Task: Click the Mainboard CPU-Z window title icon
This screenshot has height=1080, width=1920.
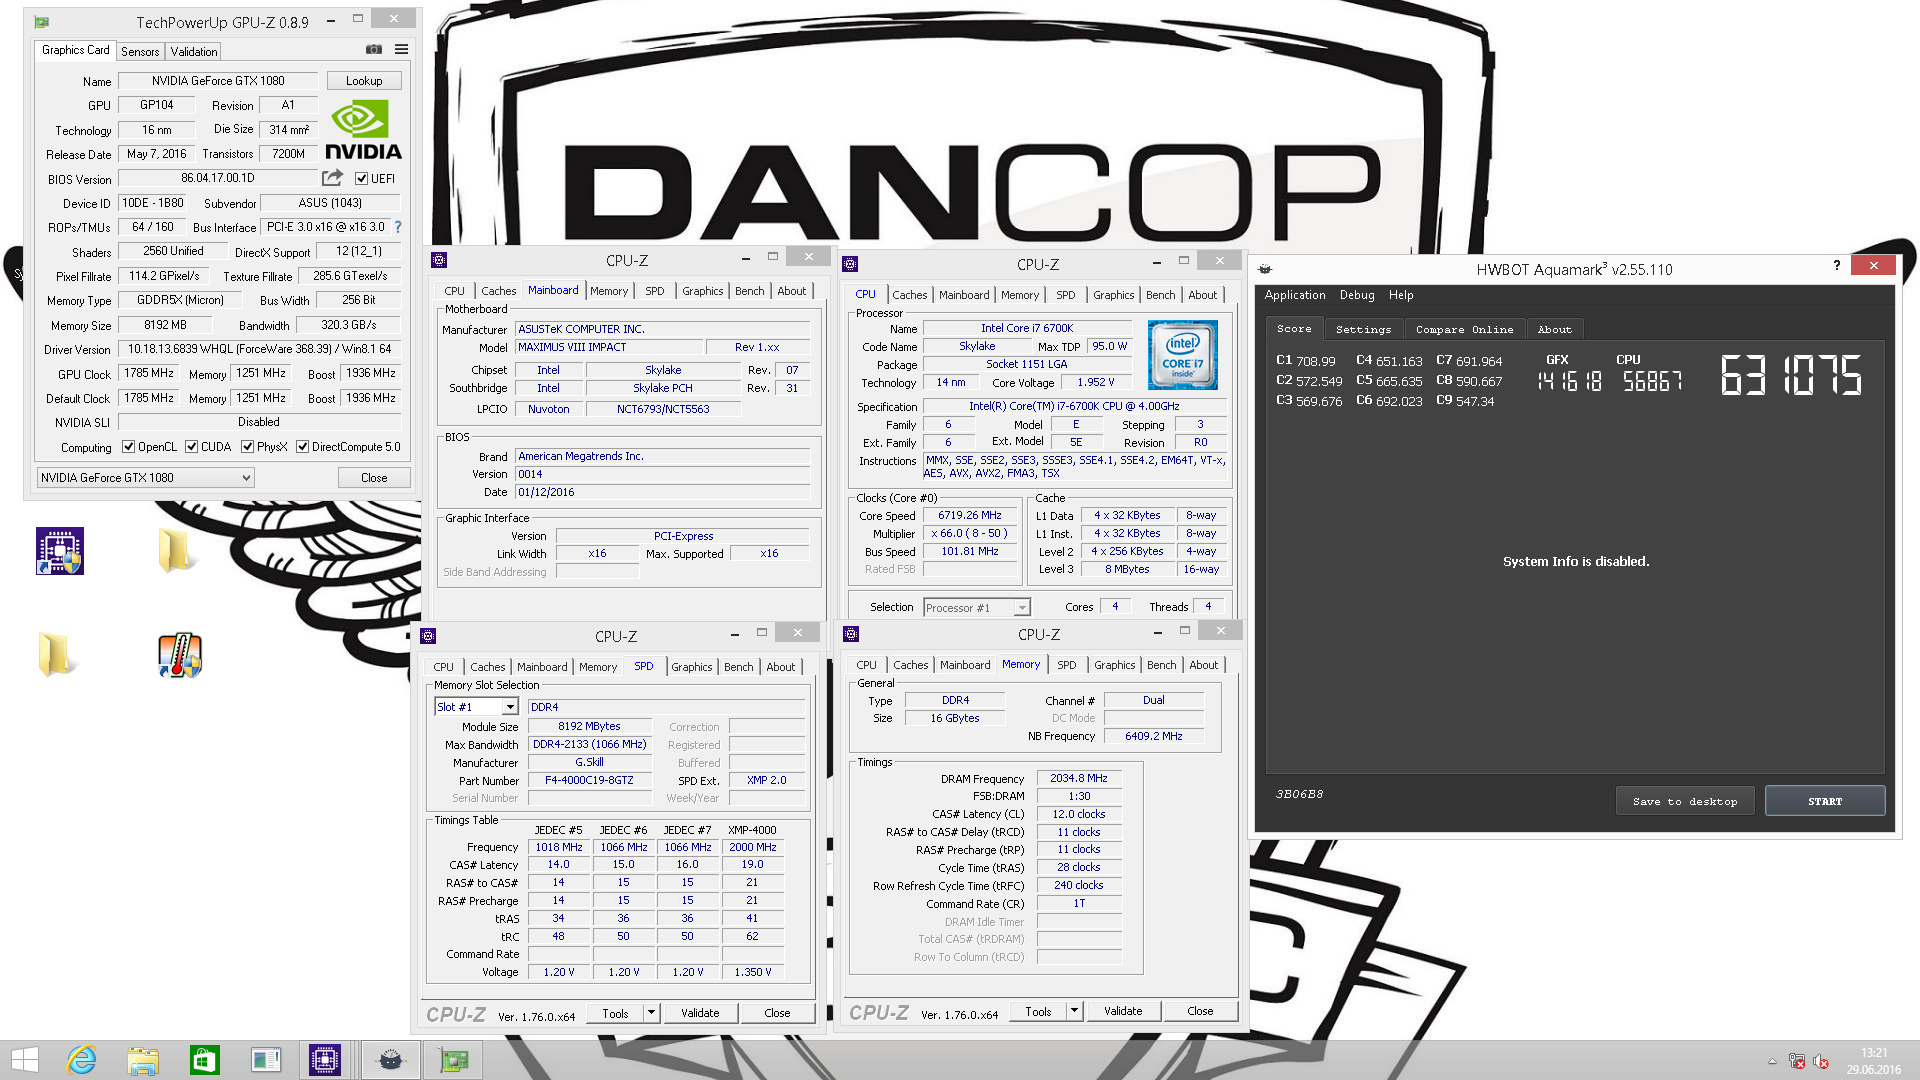Action: pos(439,260)
